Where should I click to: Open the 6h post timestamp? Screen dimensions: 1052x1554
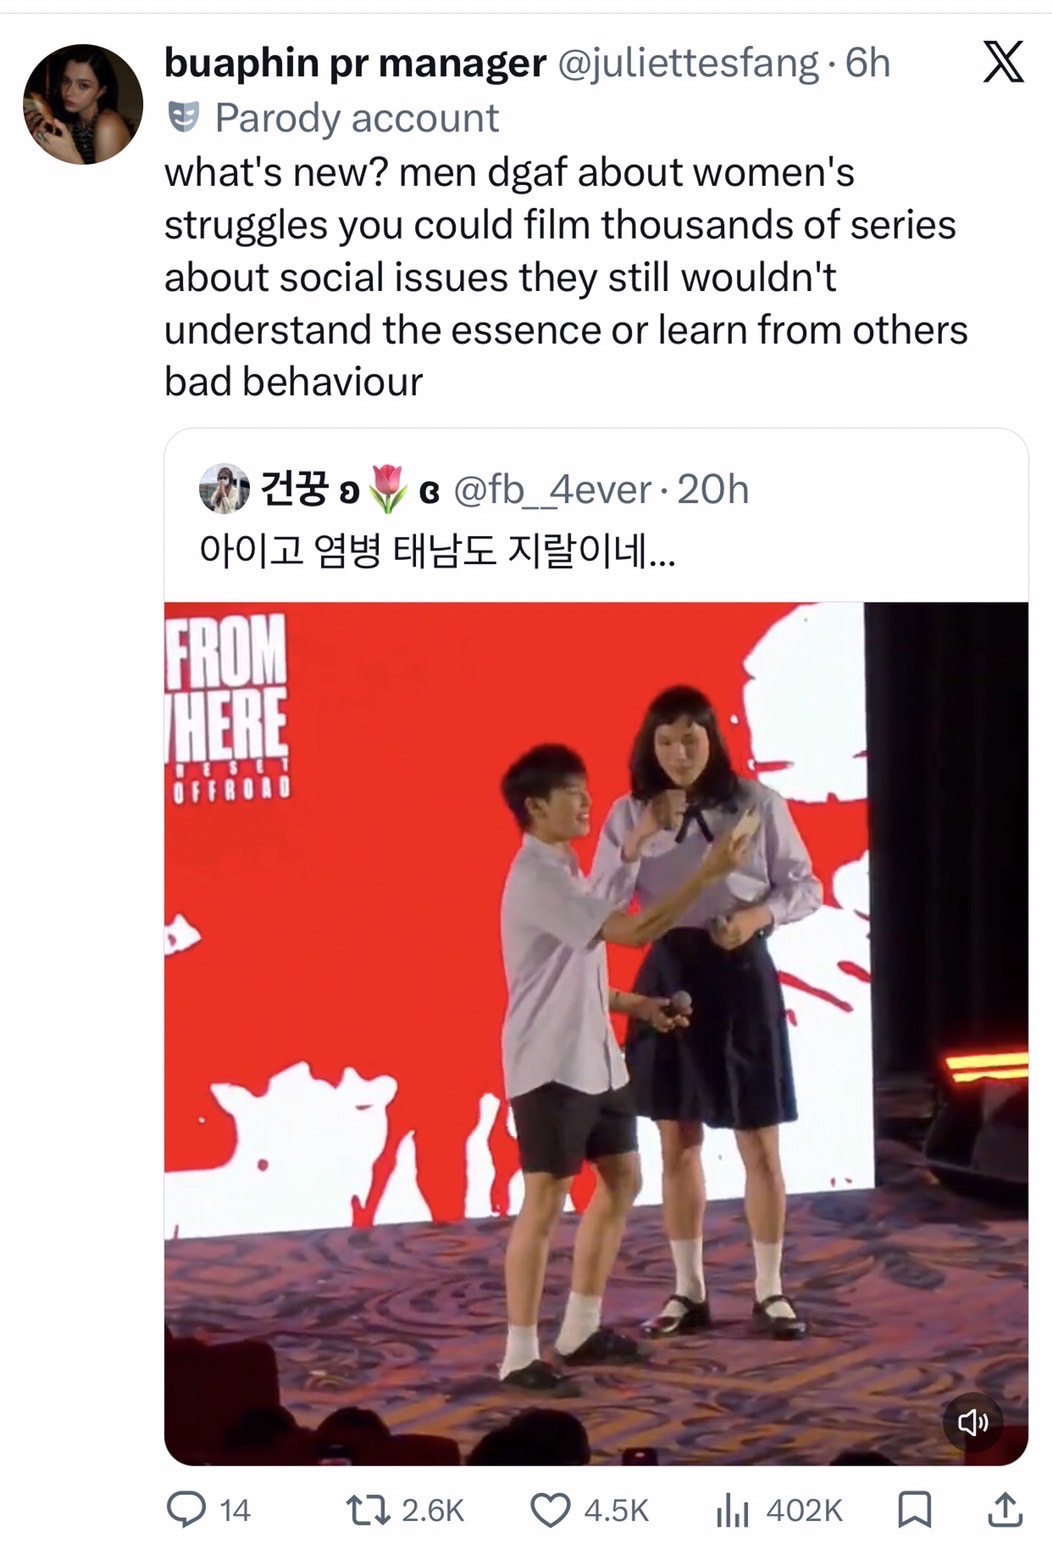(868, 63)
